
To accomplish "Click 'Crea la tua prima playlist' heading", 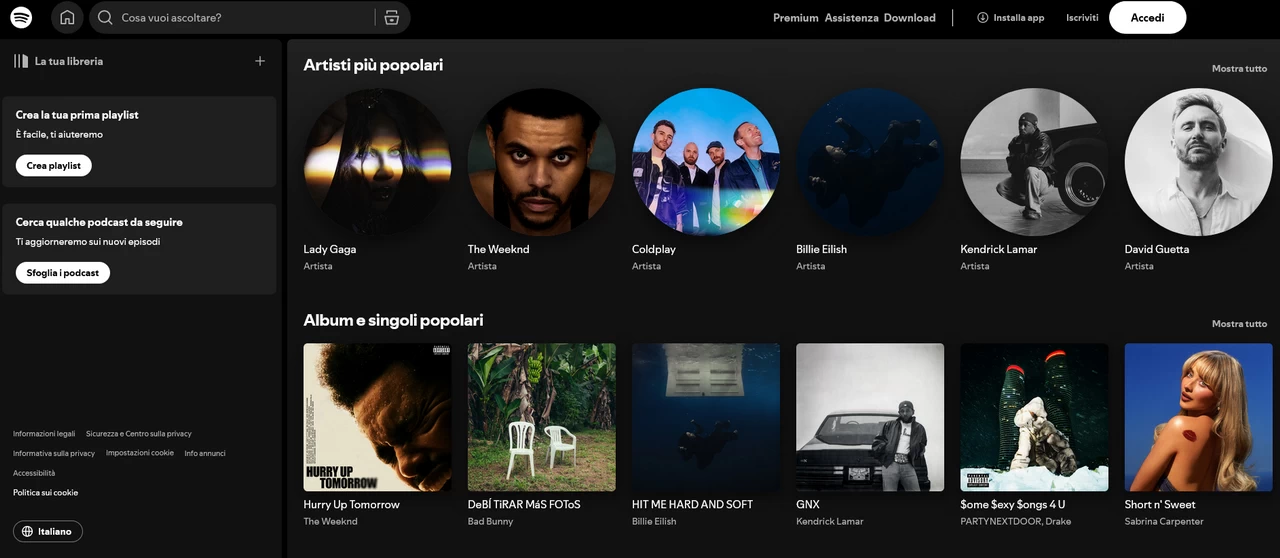I will 77,115.
